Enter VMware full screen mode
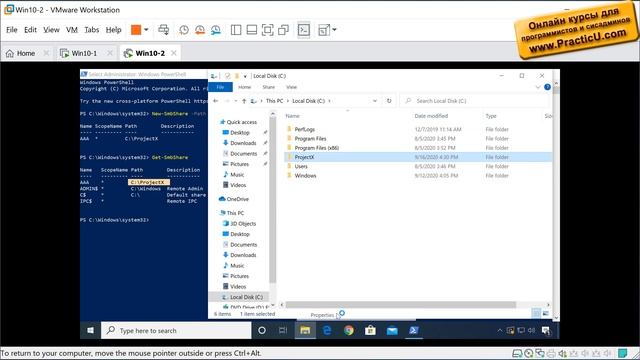Image resolution: width=640 pixels, height=360 pixels. pos(267,30)
